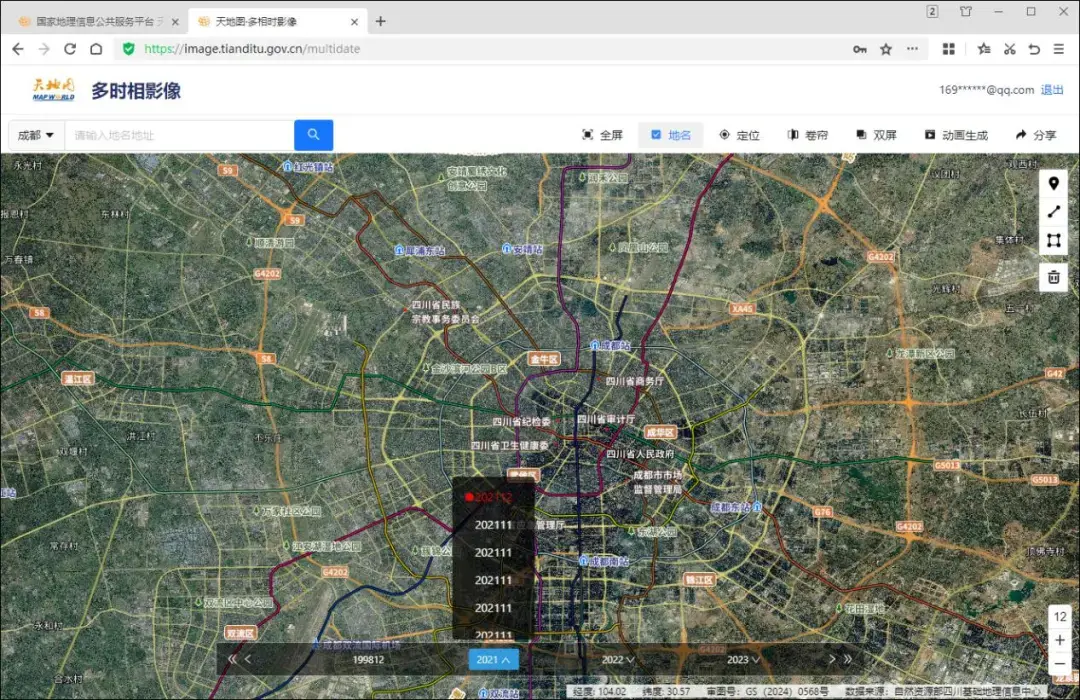Select the red 202112 imagery date

(489, 497)
